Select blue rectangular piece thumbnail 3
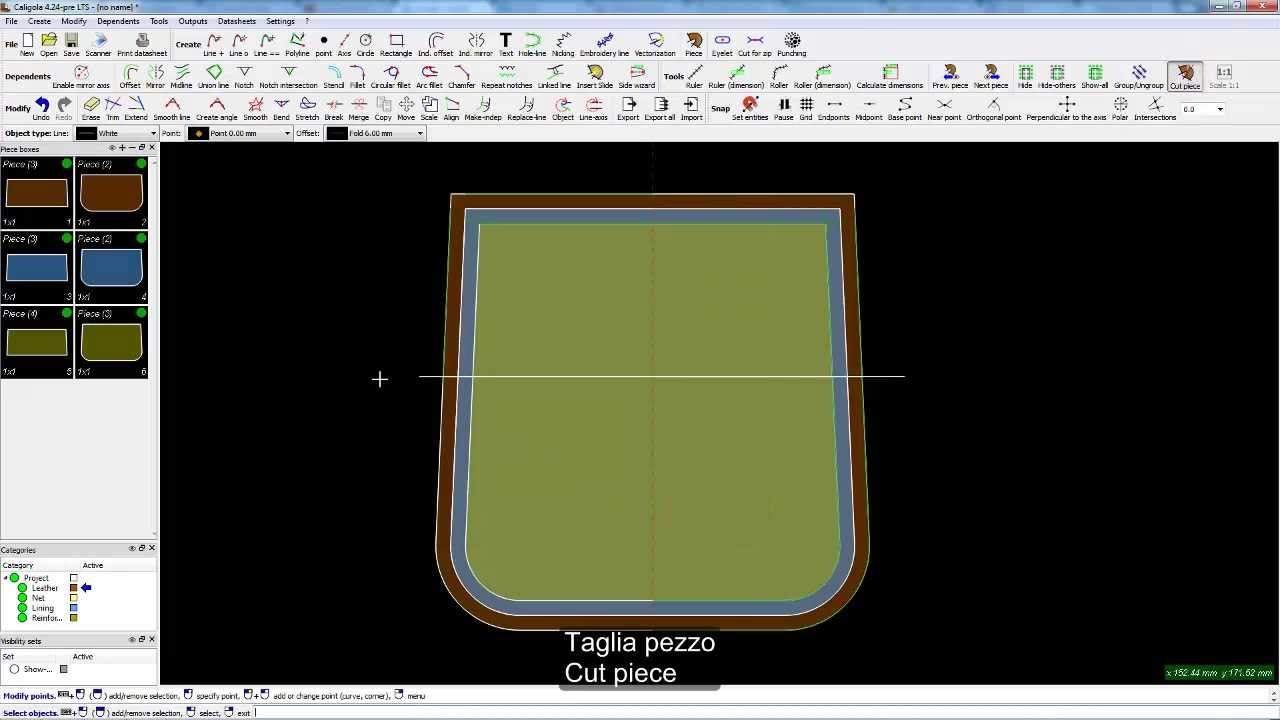Screen dimensions: 1280x720 [37, 267]
